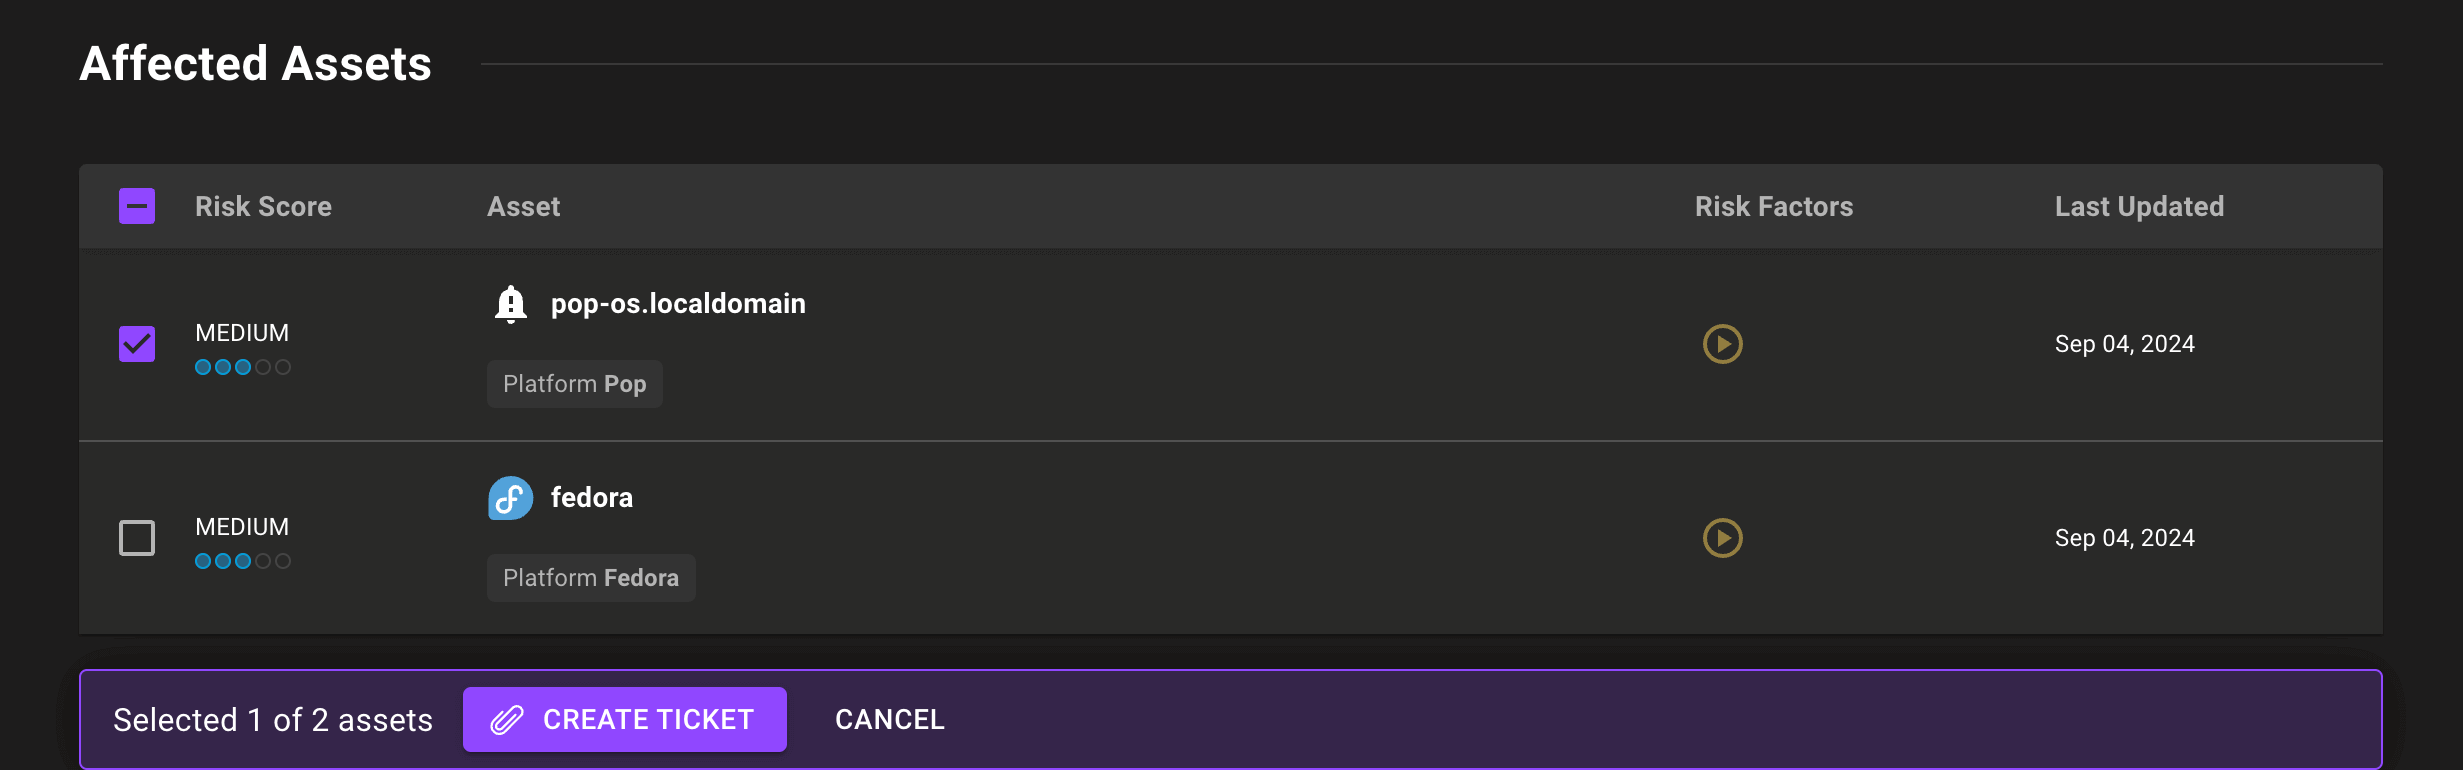Click the Platform Pop tag
2463x770 pixels.
(x=574, y=384)
